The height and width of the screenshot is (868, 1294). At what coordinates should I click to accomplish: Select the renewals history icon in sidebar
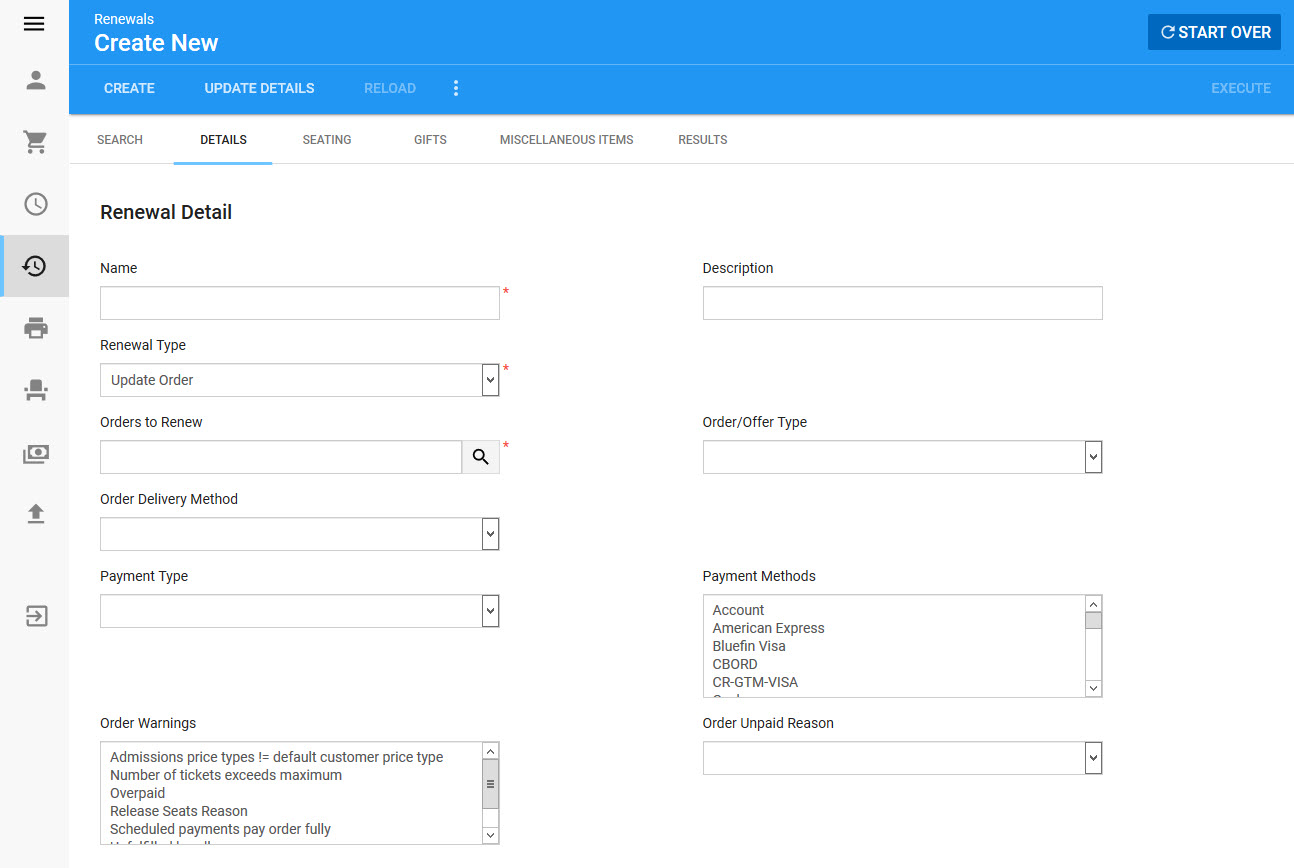click(x=36, y=266)
